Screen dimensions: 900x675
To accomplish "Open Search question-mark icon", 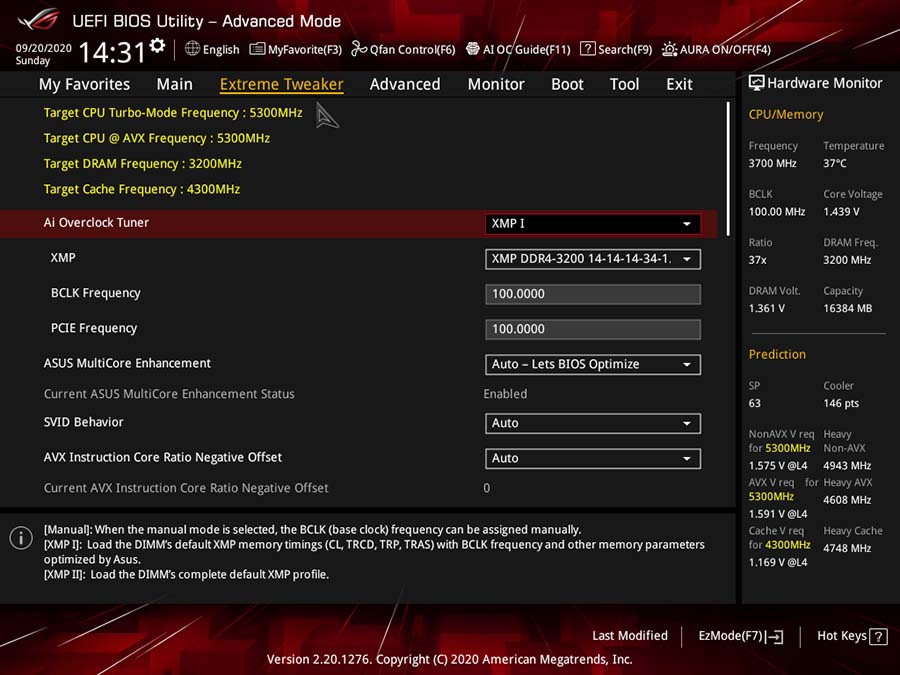I will pyautogui.click(x=588, y=49).
